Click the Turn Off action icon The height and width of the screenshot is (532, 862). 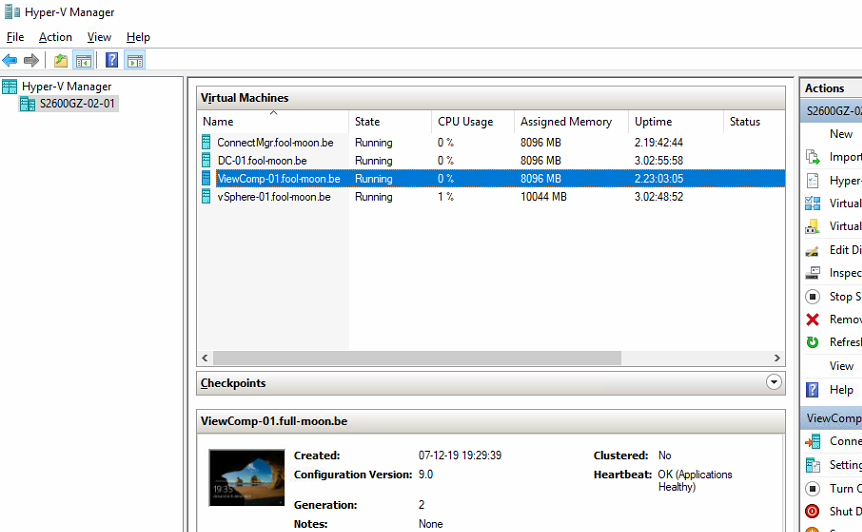(813, 488)
